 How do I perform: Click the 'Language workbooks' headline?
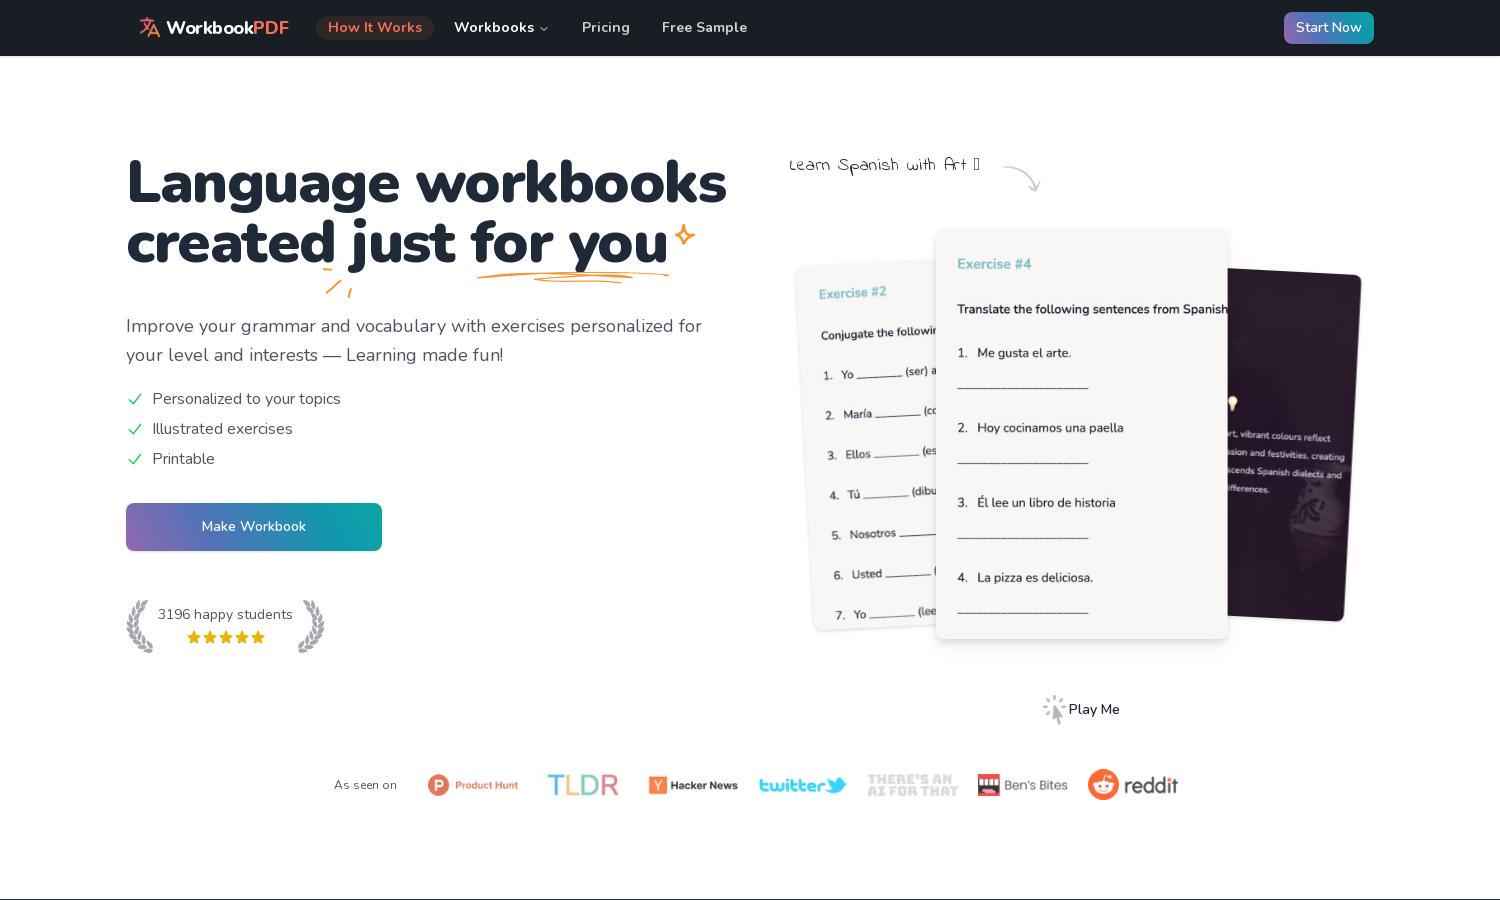[x=426, y=183]
